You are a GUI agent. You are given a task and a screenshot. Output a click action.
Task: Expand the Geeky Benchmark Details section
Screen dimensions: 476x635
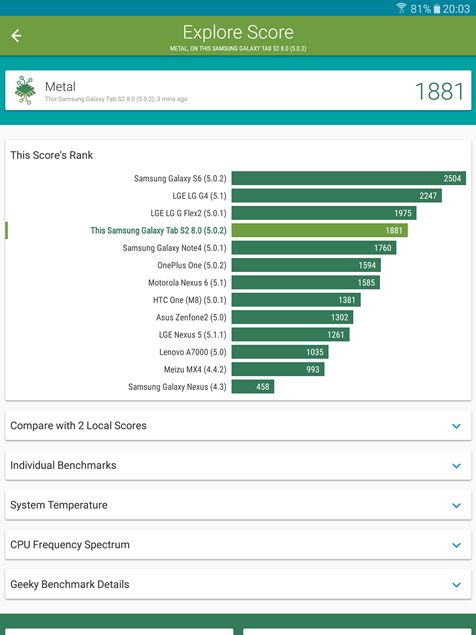point(238,584)
